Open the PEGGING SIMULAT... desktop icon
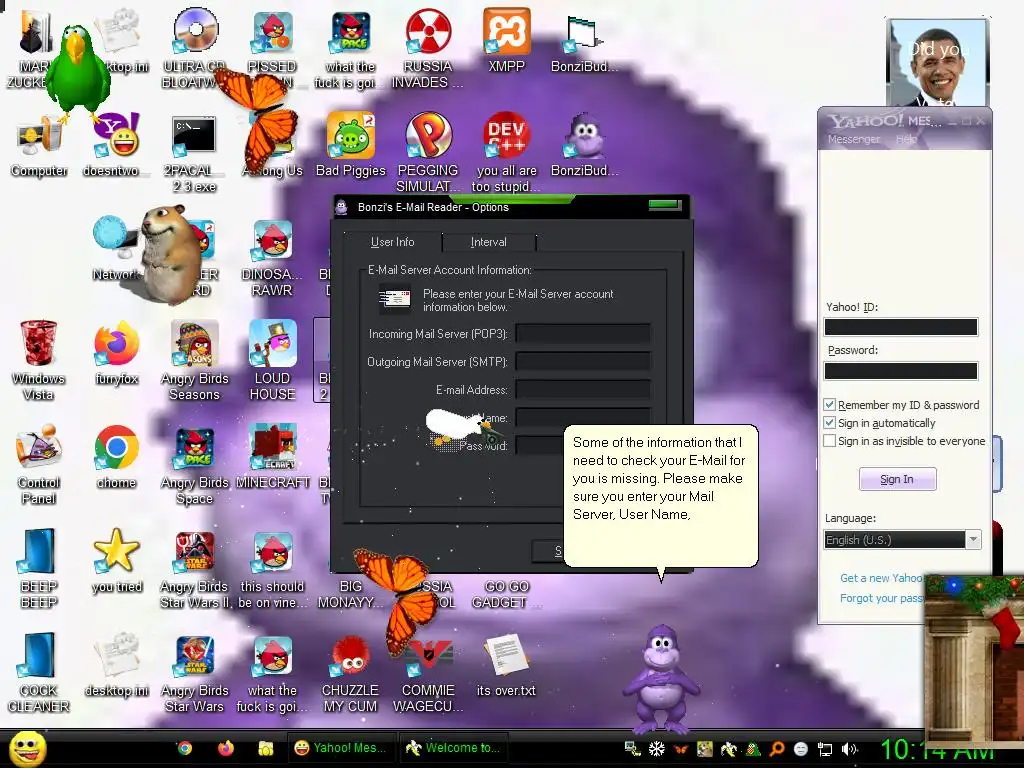 [428, 152]
